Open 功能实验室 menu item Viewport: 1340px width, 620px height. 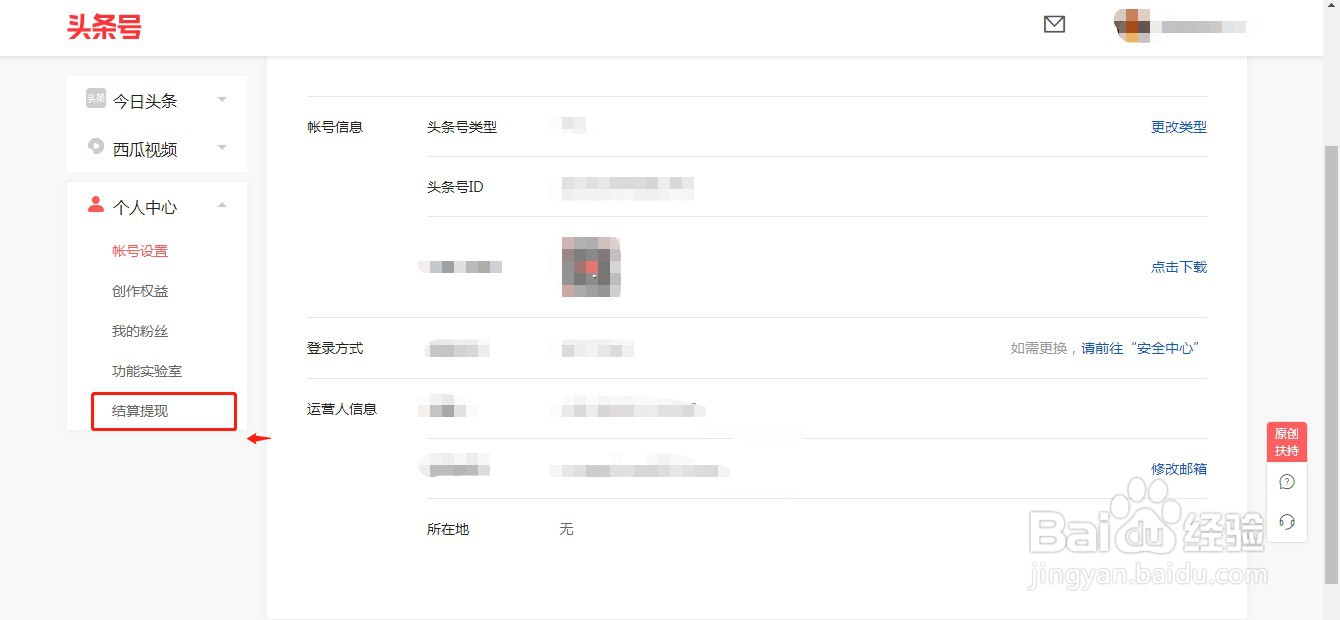point(147,371)
